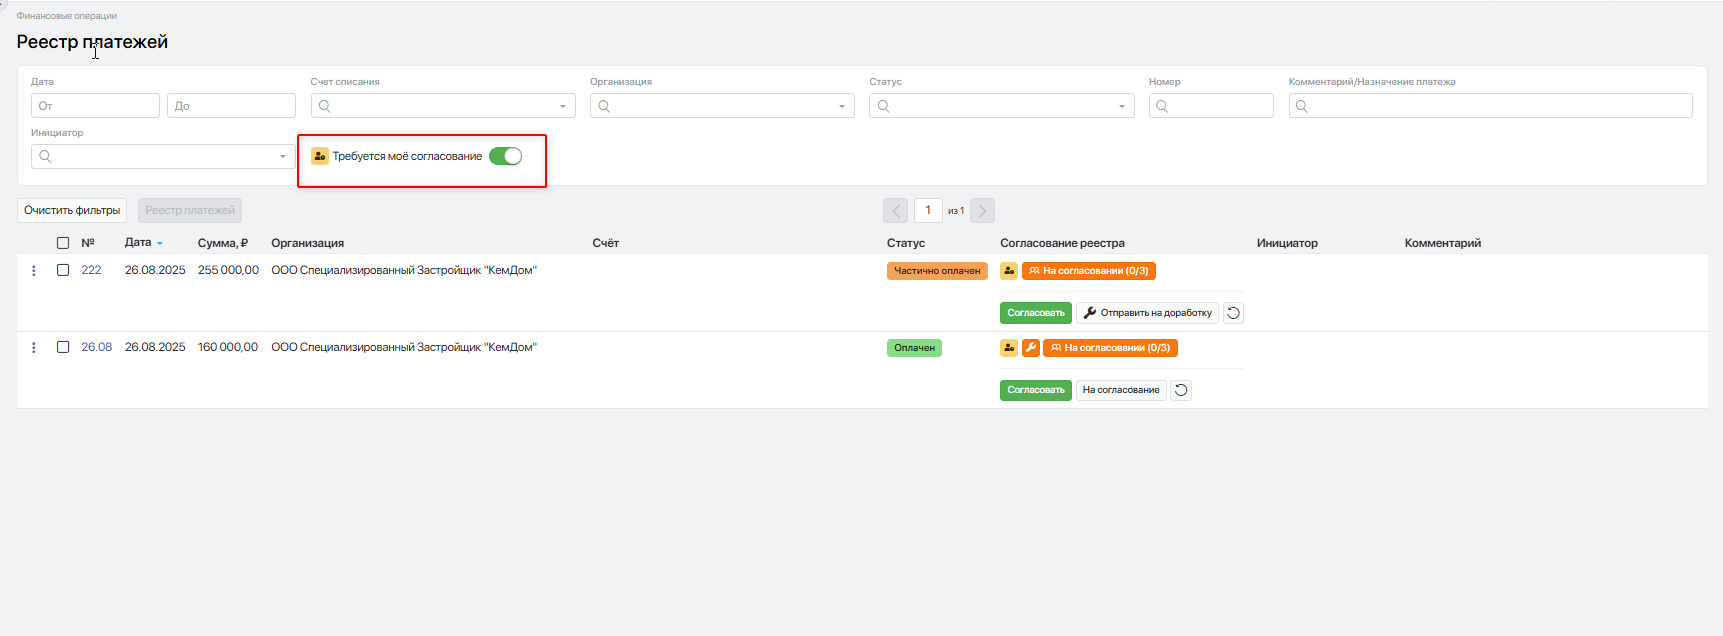Click the refresh icon in row 222

[1233, 313]
